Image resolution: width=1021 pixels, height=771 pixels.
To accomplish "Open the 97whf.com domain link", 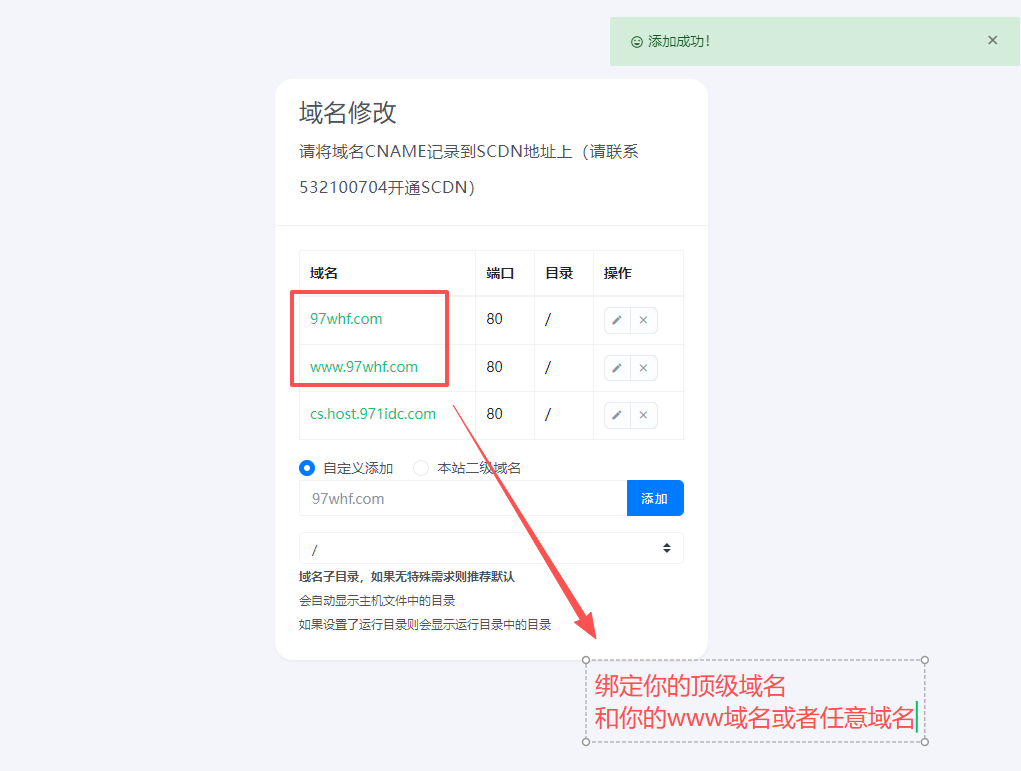I will pos(346,319).
